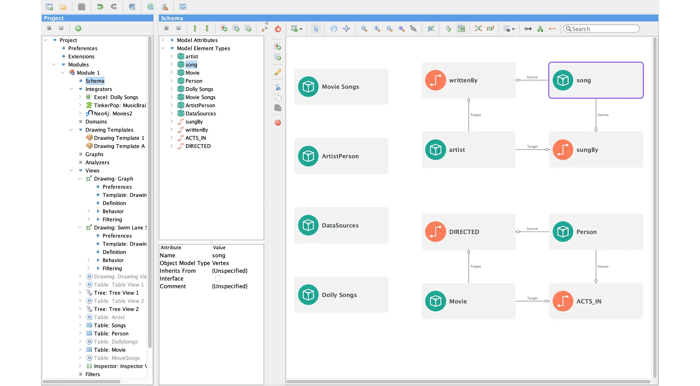
Task: Click the writtenBy edge node in diagram
Action: pos(468,80)
